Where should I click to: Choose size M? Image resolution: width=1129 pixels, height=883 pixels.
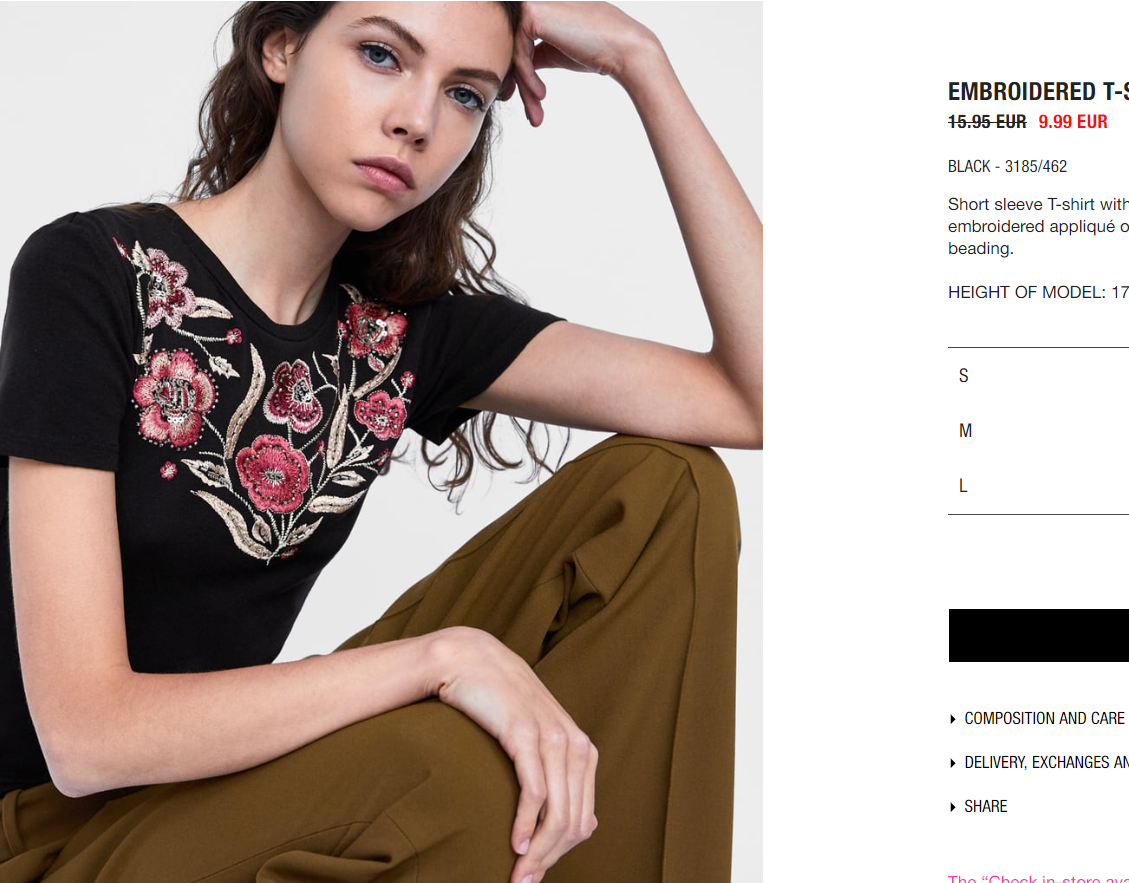1038,431
